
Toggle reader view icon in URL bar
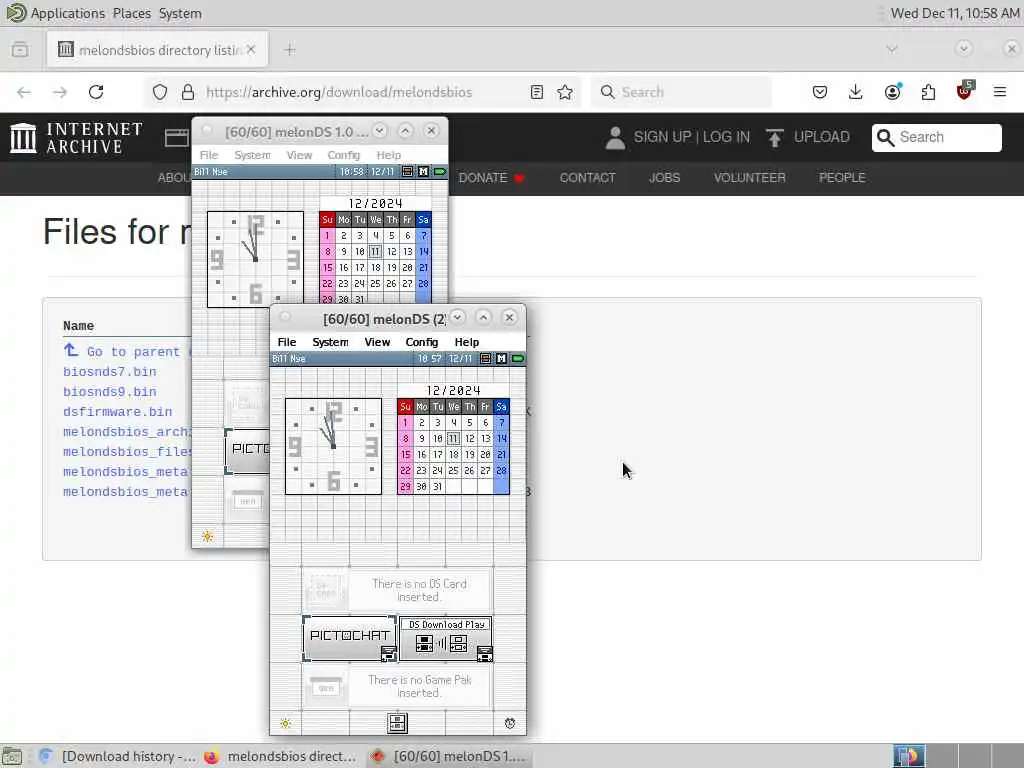(537, 92)
